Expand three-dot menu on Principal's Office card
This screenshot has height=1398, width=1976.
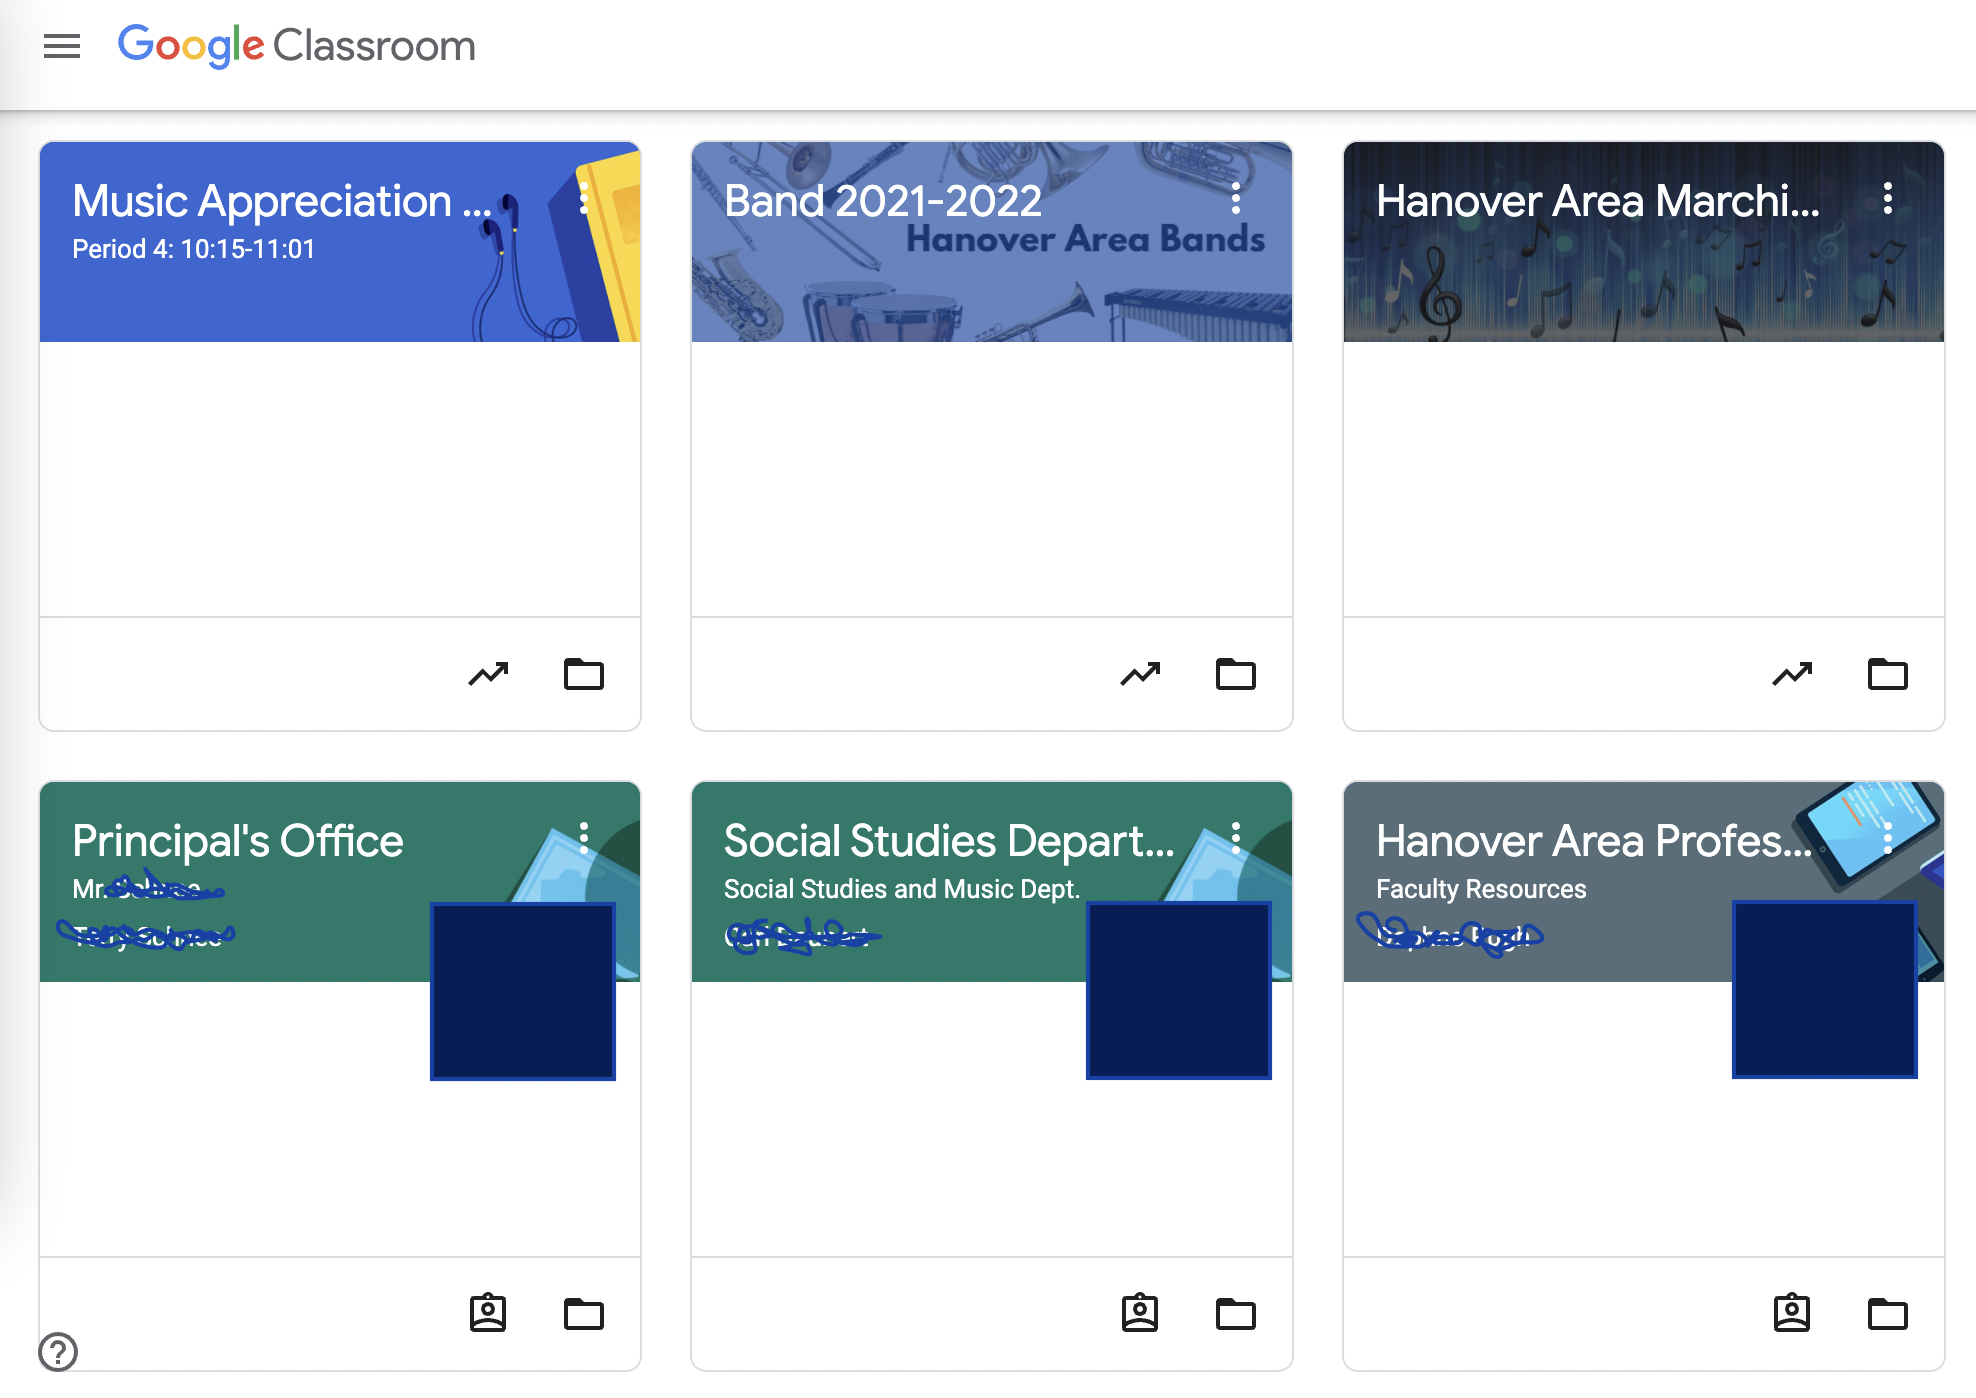tap(584, 838)
